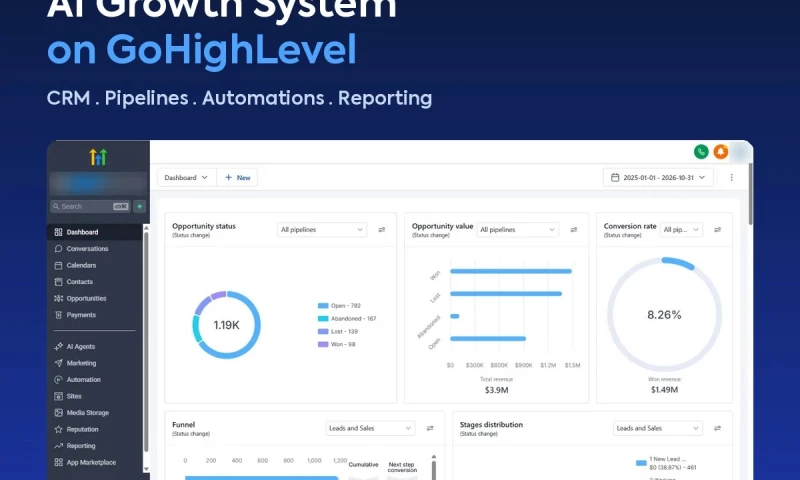Open the dashboard three-dot options menu
This screenshot has height=480, width=800.
tap(731, 178)
